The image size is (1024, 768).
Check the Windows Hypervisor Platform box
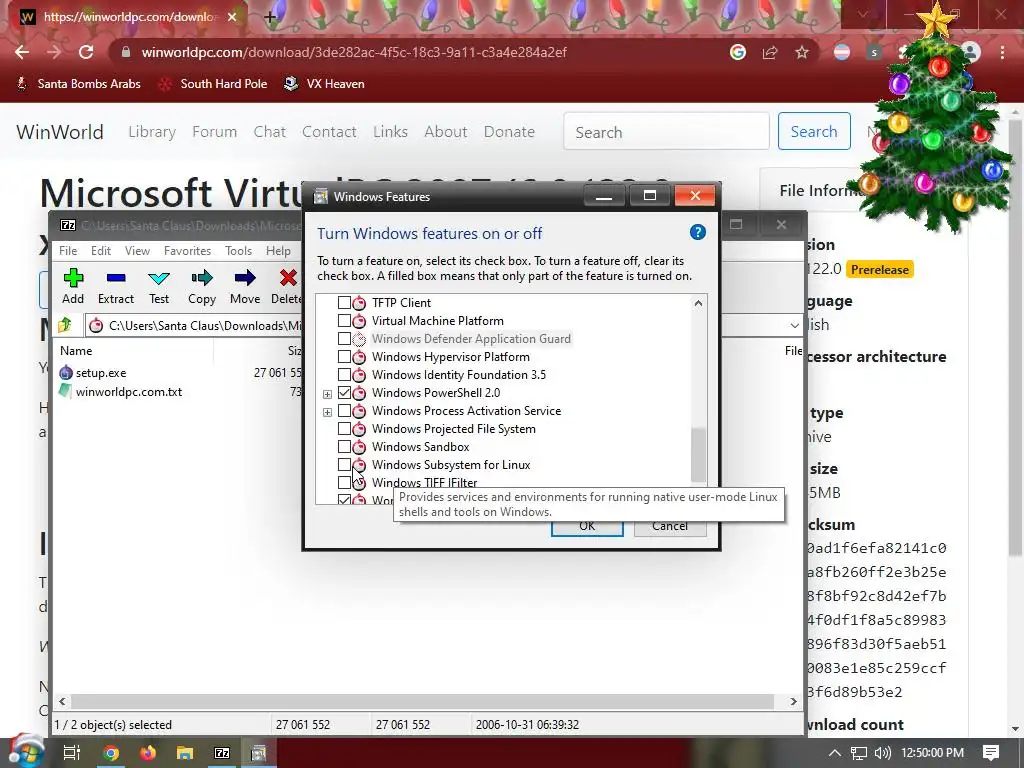click(x=344, y=357)
